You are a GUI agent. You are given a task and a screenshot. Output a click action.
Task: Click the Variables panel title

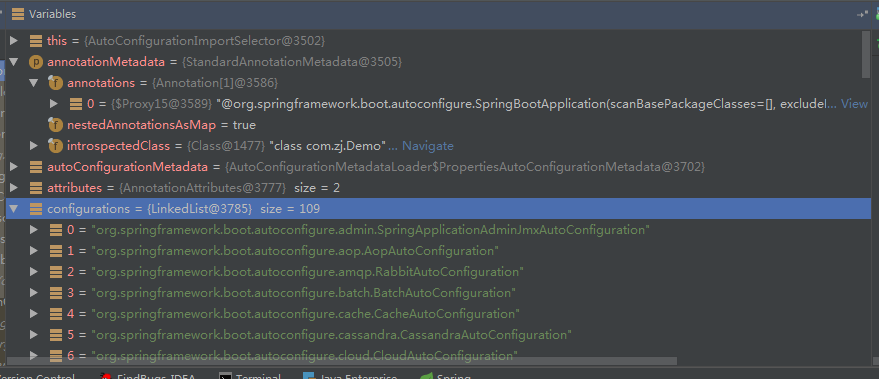[x=52, y=14]
